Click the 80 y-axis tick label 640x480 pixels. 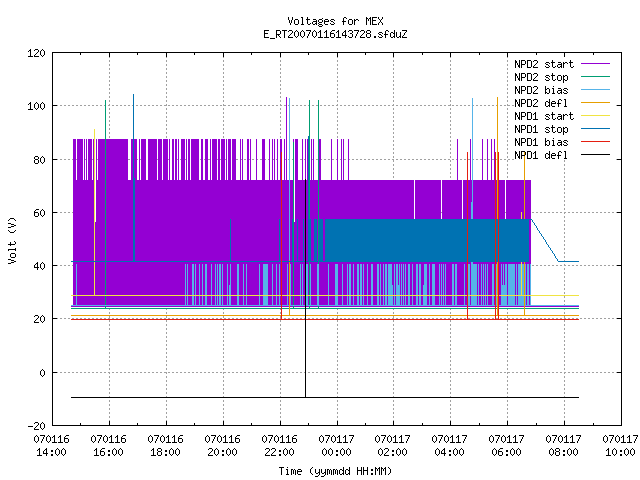pos(39,160)
